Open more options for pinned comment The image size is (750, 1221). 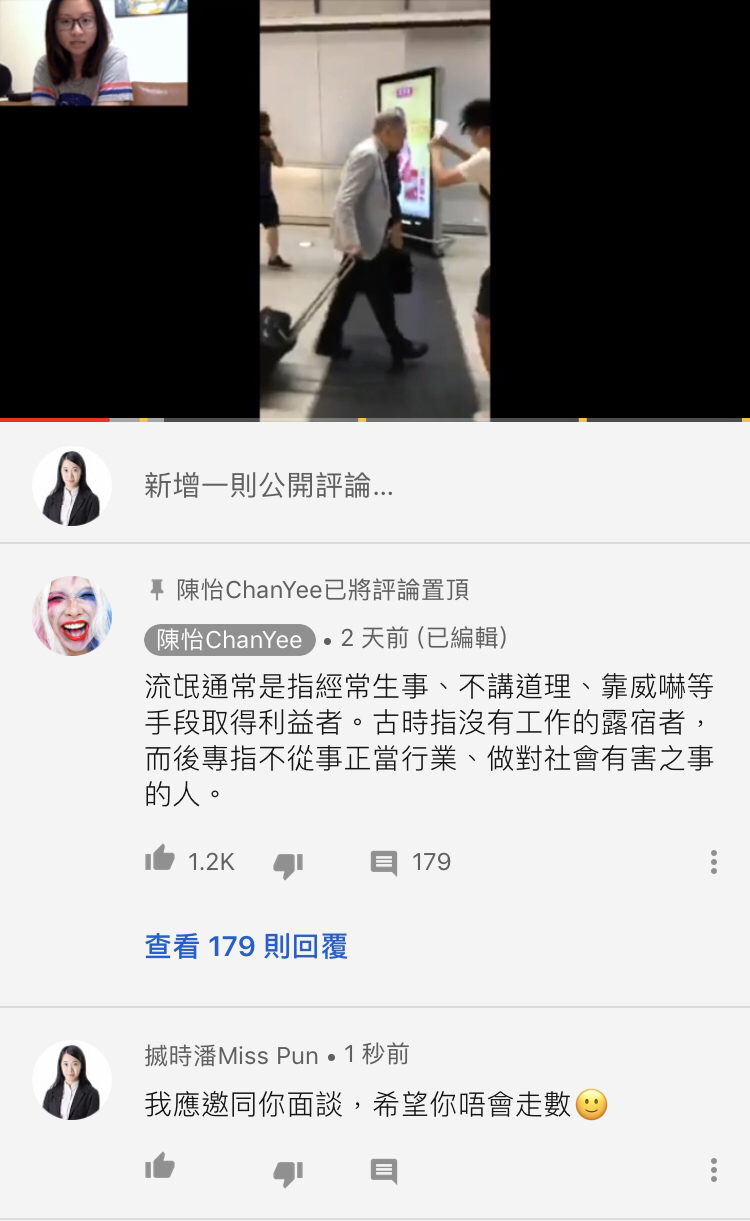[713, 862]
